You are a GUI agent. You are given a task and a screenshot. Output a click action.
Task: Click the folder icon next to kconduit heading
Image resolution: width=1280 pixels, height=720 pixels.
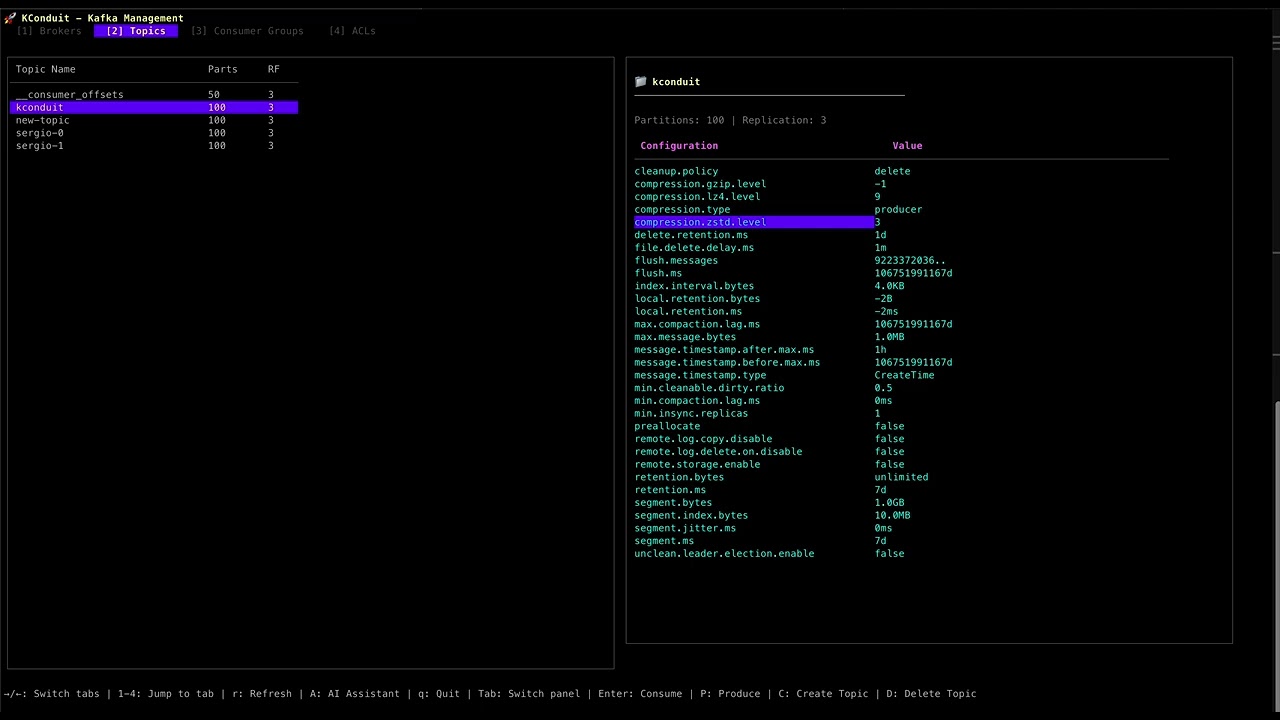pos(640,82)
